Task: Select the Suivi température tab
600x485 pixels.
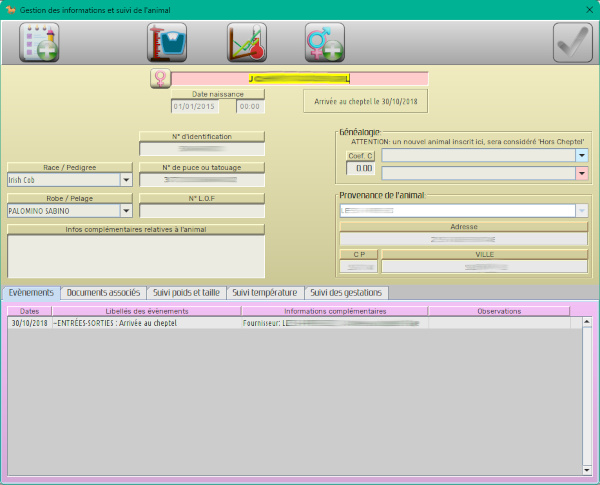Action: (264, 293)
